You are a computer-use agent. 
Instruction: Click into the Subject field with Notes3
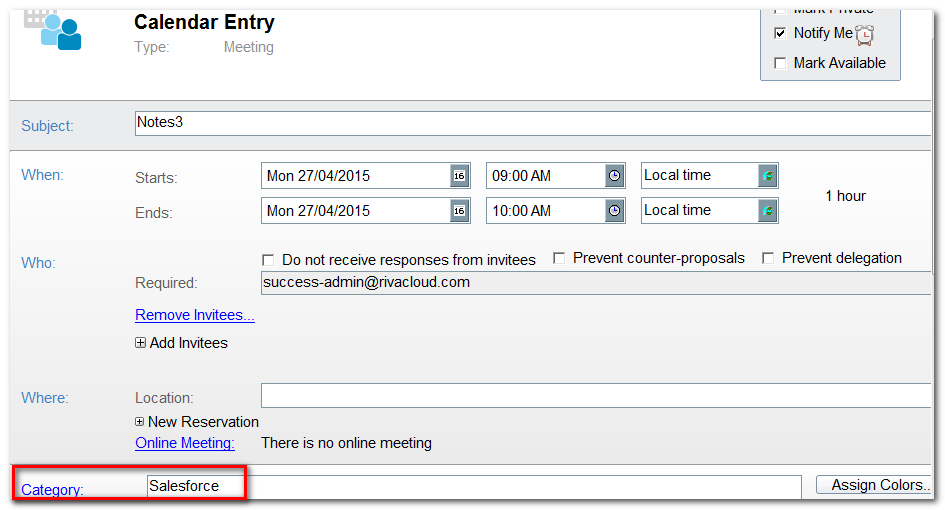click(x=533, y=123)
